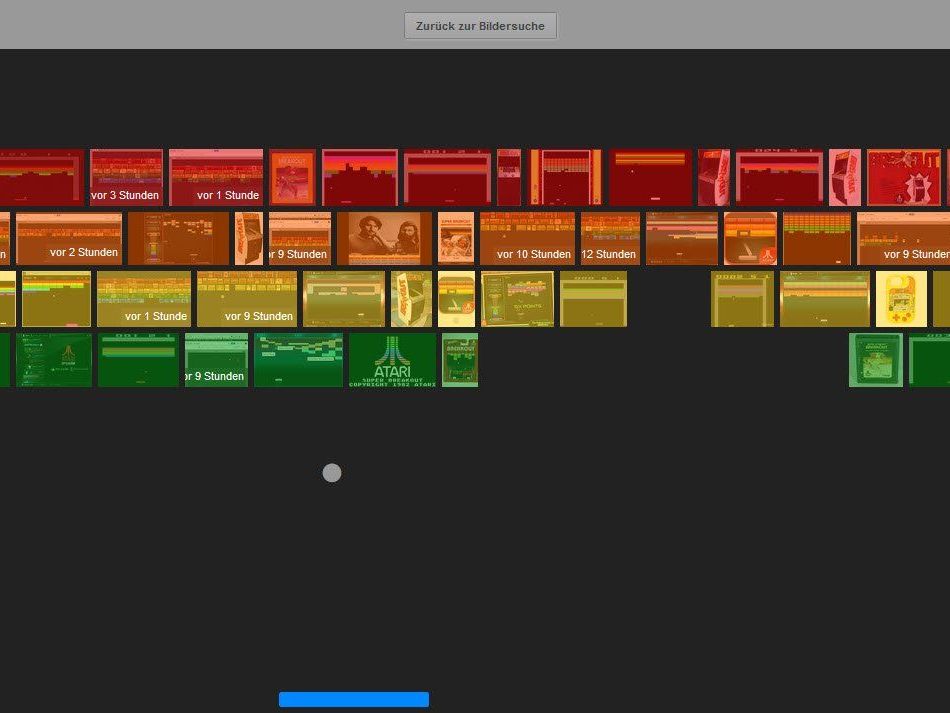Click the gray bouncing ball
Viewport: 950px width, 713px height.
332,473
